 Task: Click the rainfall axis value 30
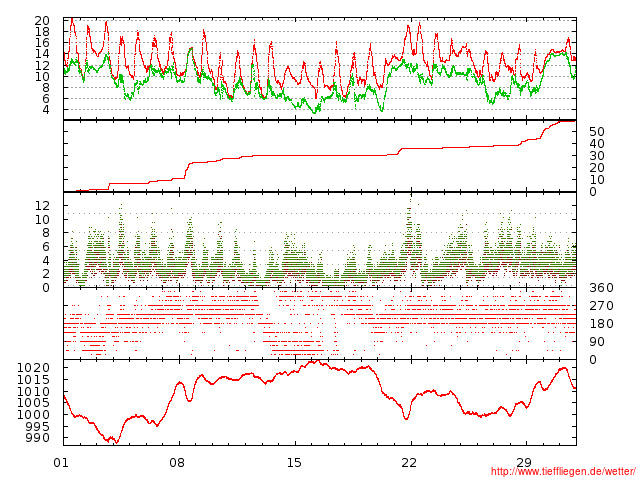click(x=597, y=156)
